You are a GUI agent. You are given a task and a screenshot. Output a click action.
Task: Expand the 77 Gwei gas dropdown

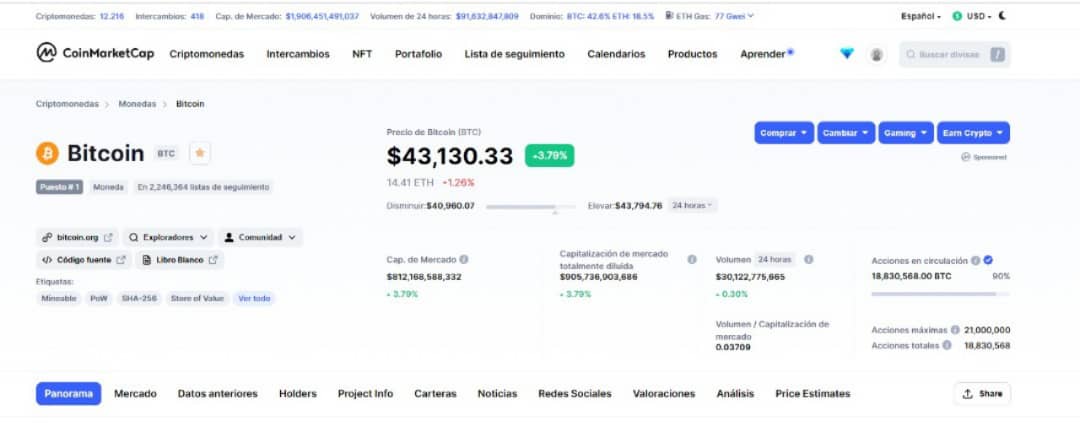(x=734, y=16)
